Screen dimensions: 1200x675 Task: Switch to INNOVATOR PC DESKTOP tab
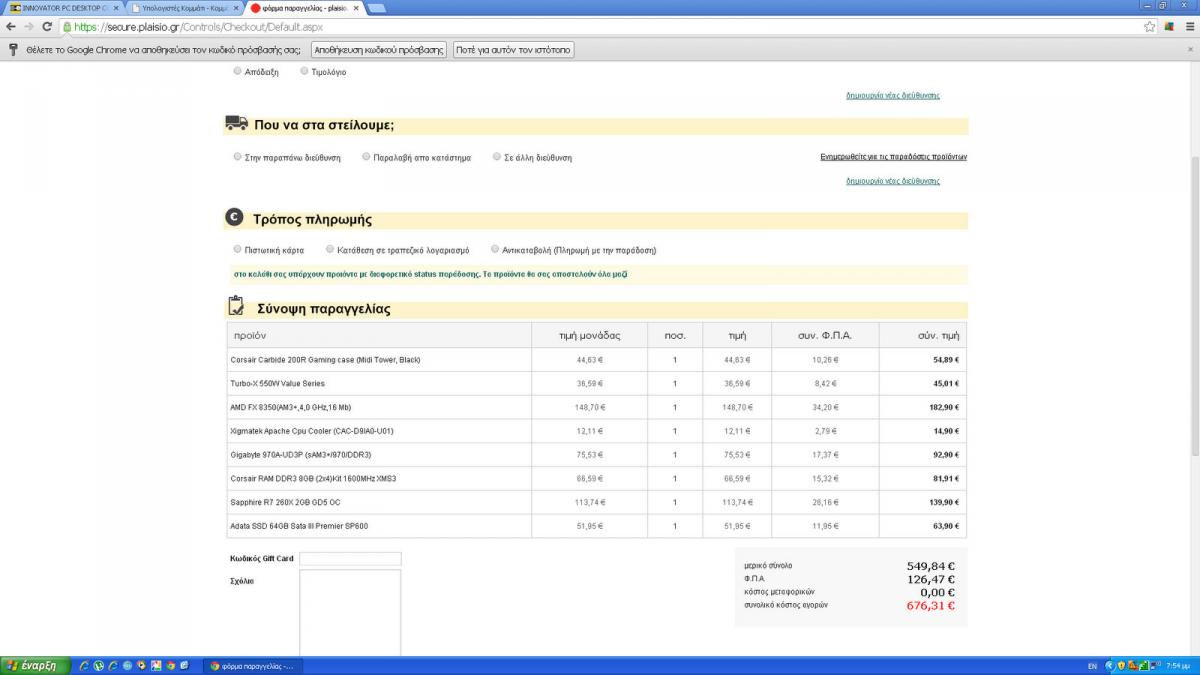pyautogui.click(x=62, y=7)
